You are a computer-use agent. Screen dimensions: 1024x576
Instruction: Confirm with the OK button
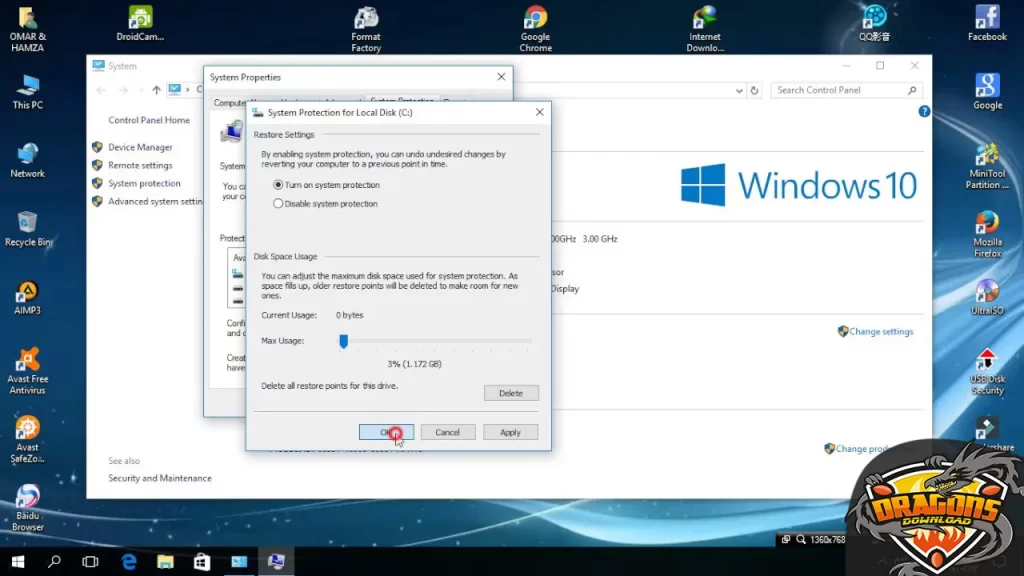(385, 431)
